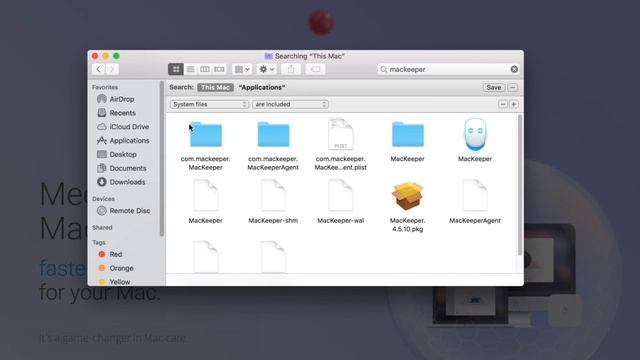This screenshot has width=640, height=360.
Task: Select the Yellow tag
Action: (120, 282)
